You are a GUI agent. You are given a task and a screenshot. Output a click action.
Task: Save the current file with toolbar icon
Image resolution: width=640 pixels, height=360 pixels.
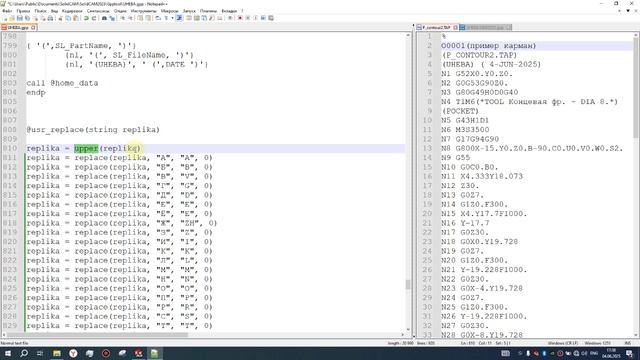pyautogui.click(x=20, y=18)
